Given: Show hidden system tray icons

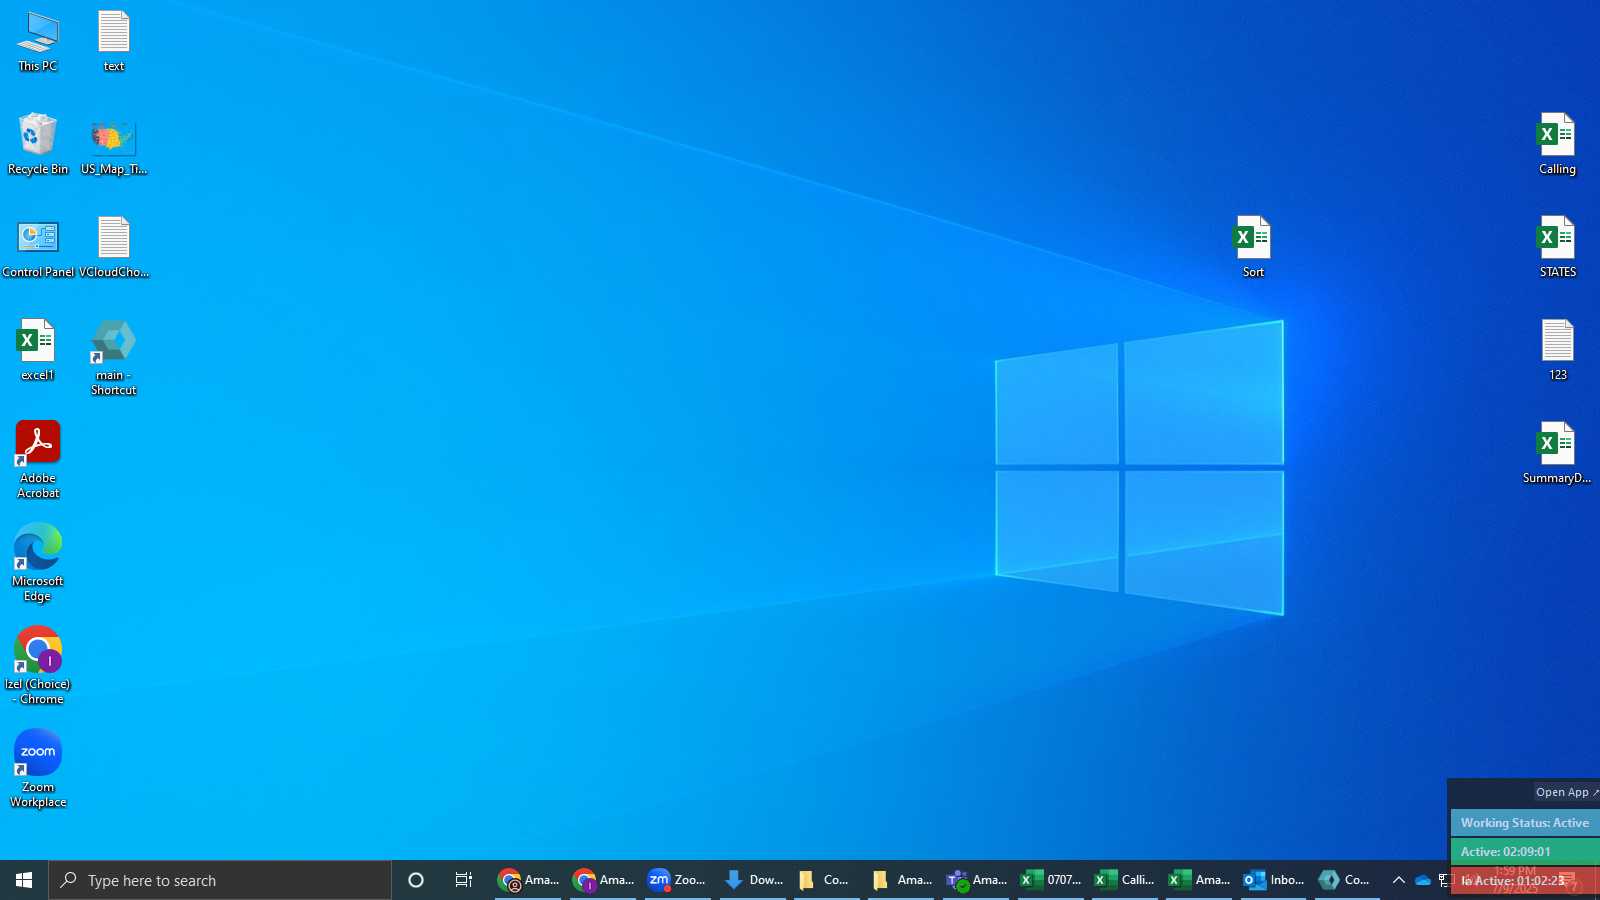Looking at the screenshot, I should pos(1398,880).
